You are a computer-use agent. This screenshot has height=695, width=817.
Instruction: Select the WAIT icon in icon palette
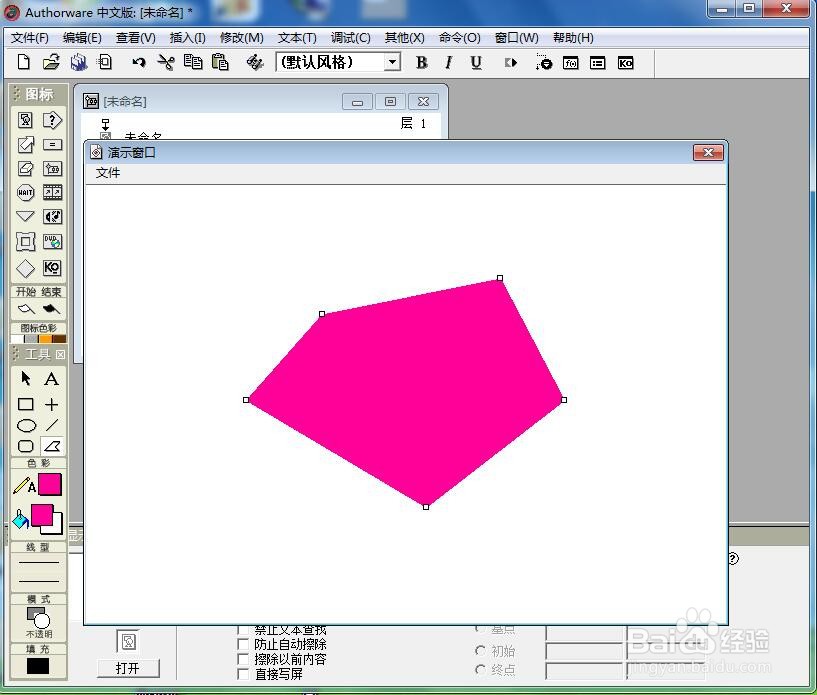tap(26, 192)
